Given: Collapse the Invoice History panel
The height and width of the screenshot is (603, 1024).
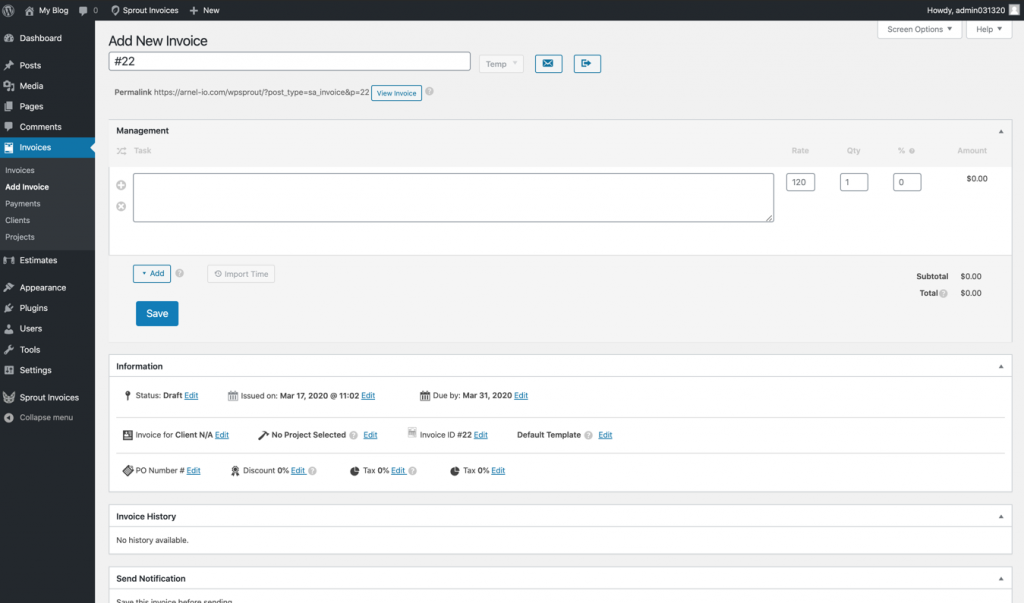Looking at the screenshot, I should pyautogui.click(x=1001, y=517).
